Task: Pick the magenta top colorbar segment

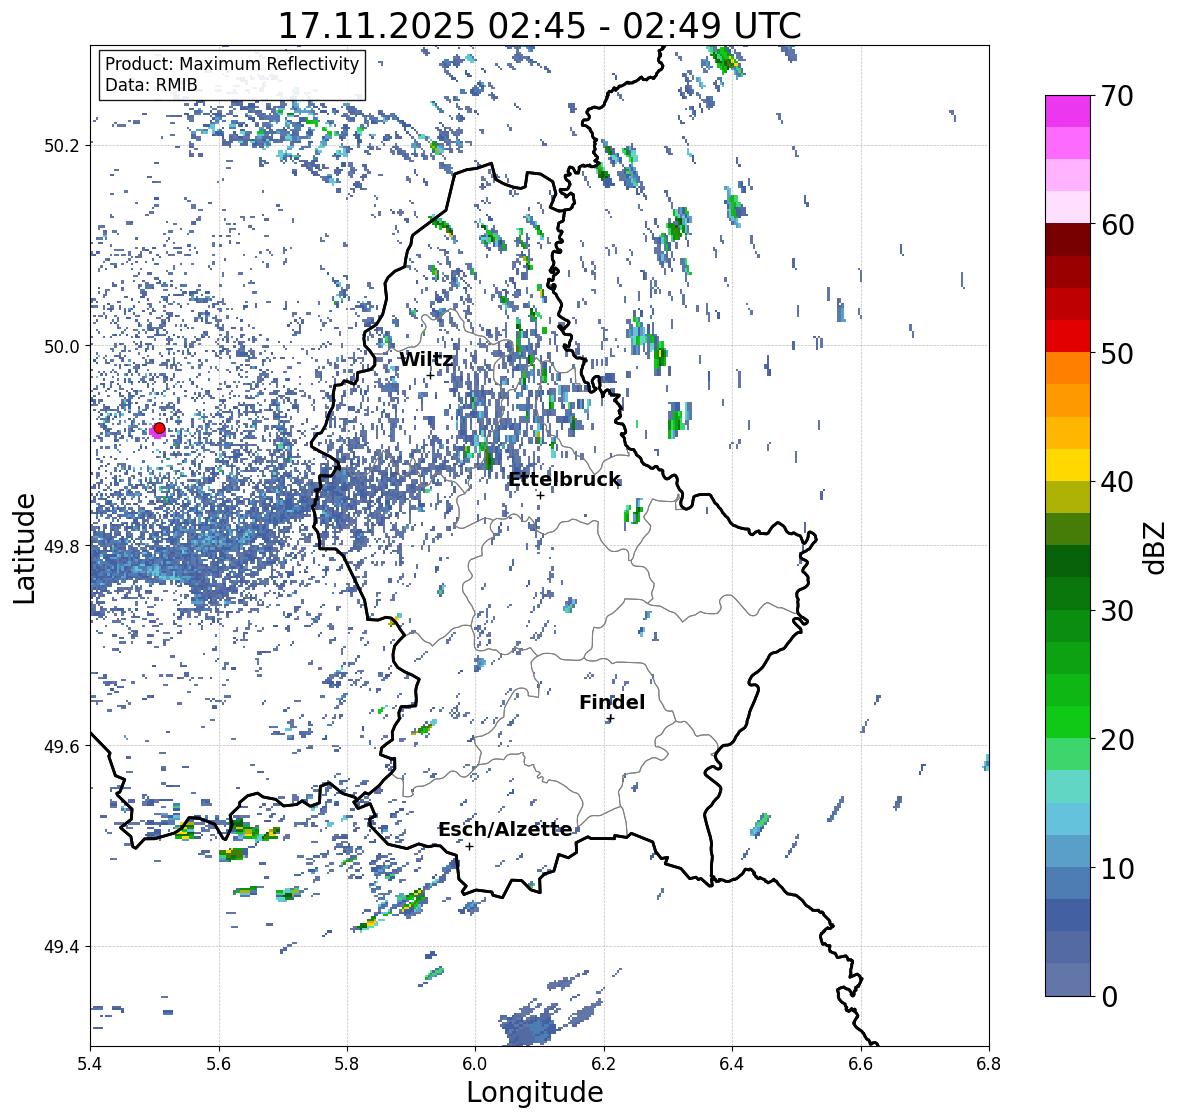Action: (1068, 111)
